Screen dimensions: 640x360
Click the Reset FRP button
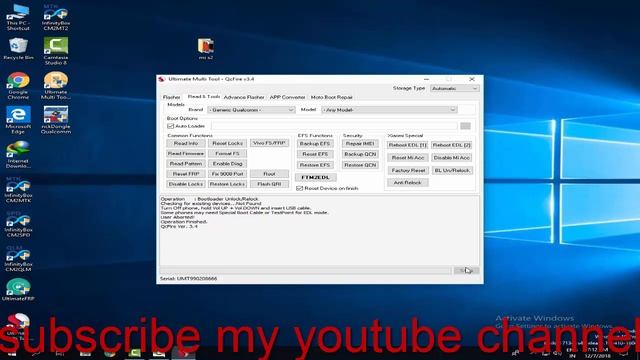(186, 174)
